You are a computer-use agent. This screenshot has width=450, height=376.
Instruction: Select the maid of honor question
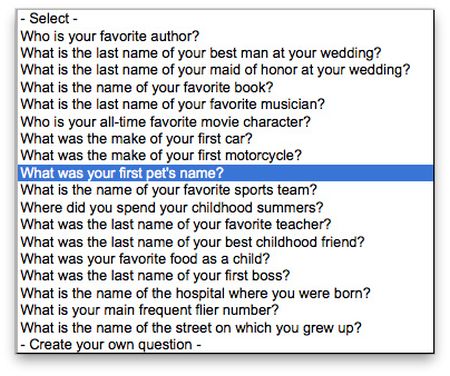click(x=225, y=70)
